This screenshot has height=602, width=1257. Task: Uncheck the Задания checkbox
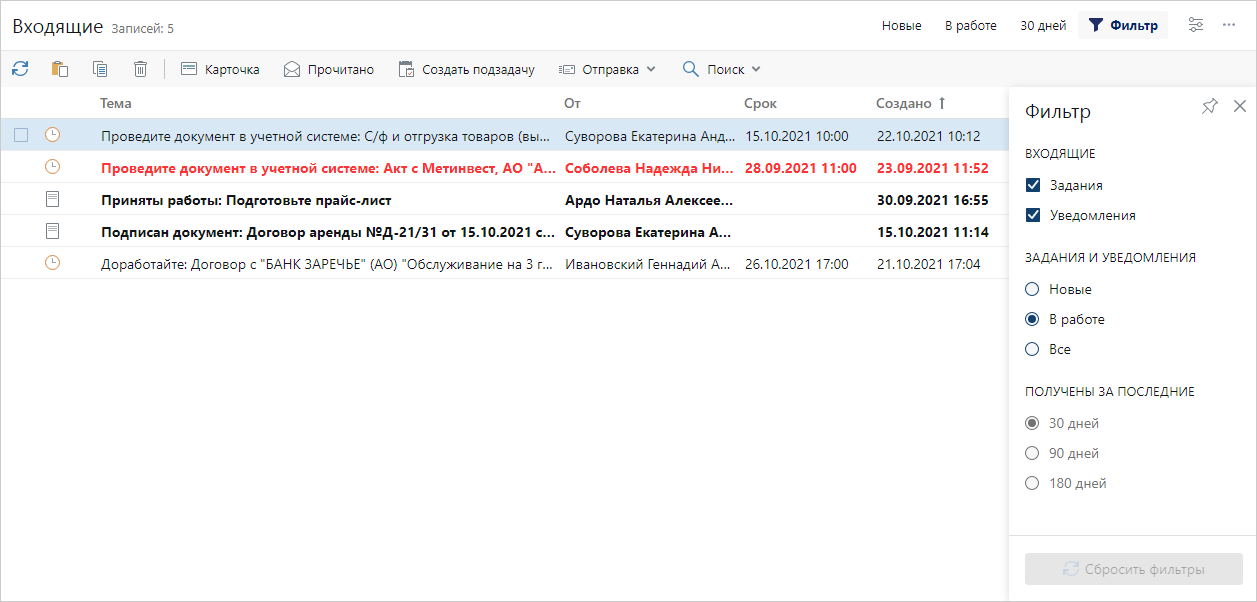tap(1033, 185)
